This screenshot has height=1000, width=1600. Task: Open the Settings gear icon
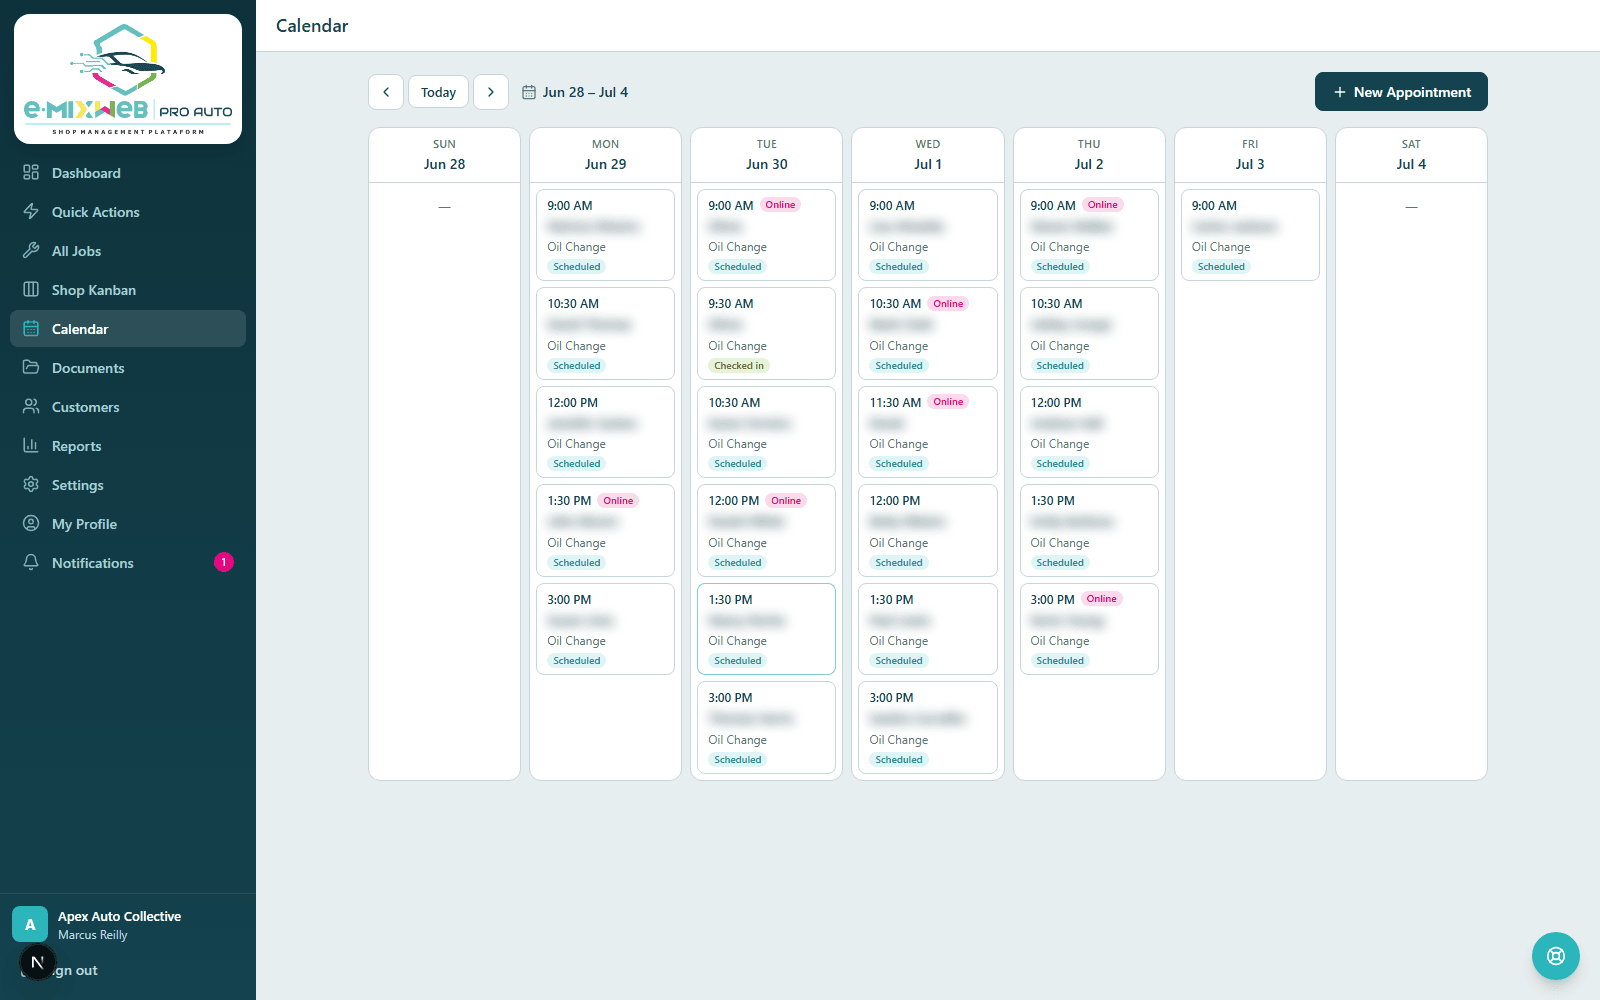point(31,485)
